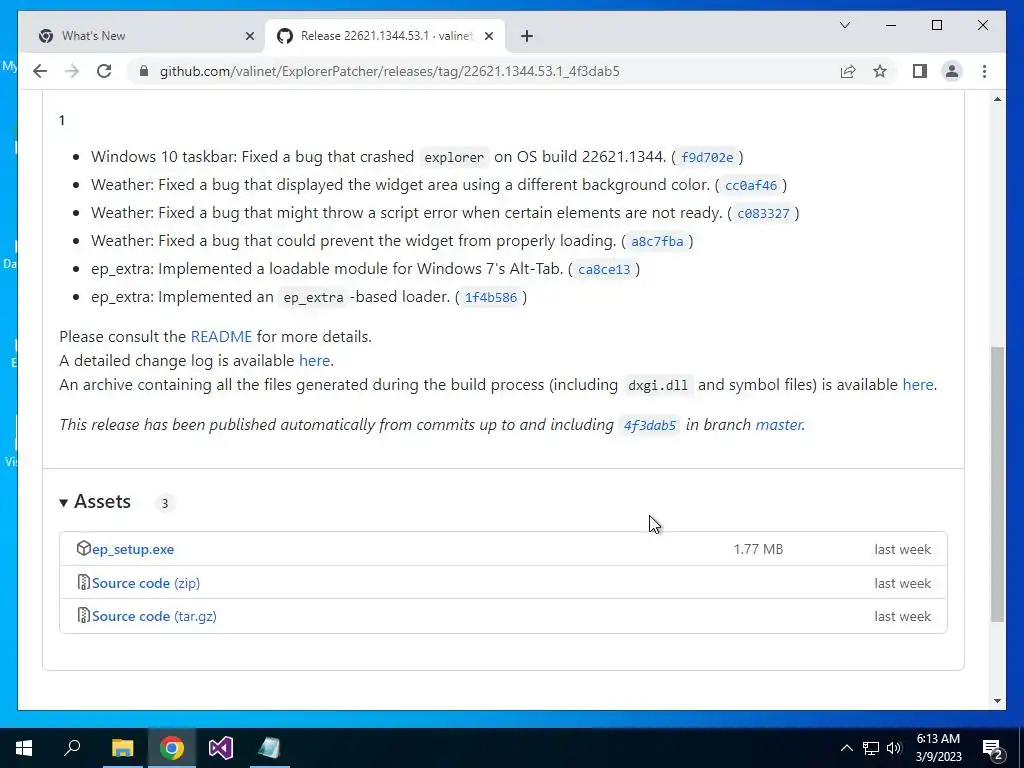This screenshot has height=768, width=1024.
Task: Open commit 1f4b586 link
Action: point(490,298)
